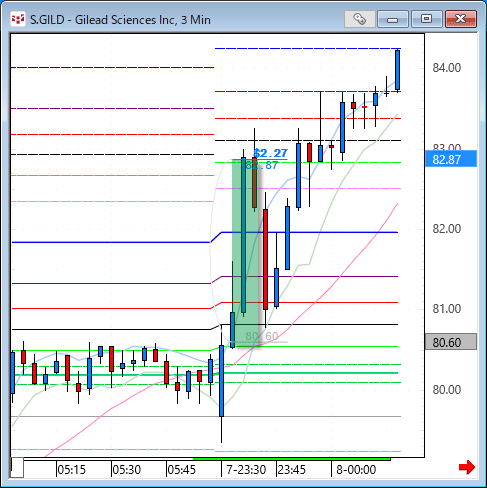Click the red scroll-right arrow
487x488 pixels.
click(x=467, y=467)
